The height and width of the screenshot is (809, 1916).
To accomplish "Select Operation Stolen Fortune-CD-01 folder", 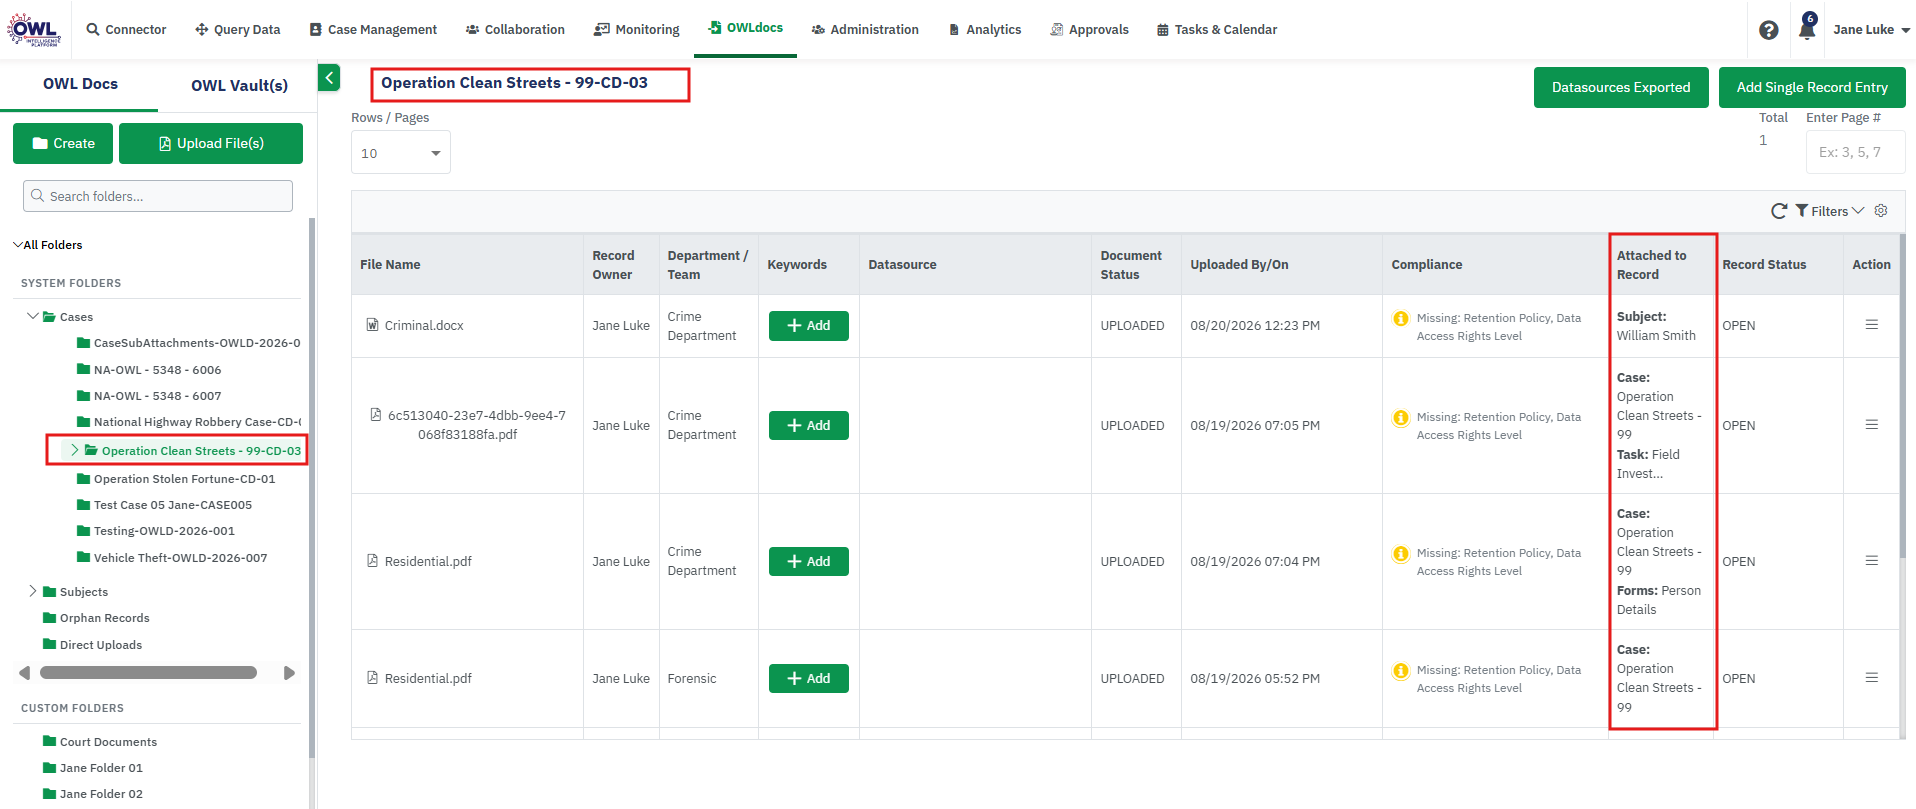I will click(x=176, y=478).
